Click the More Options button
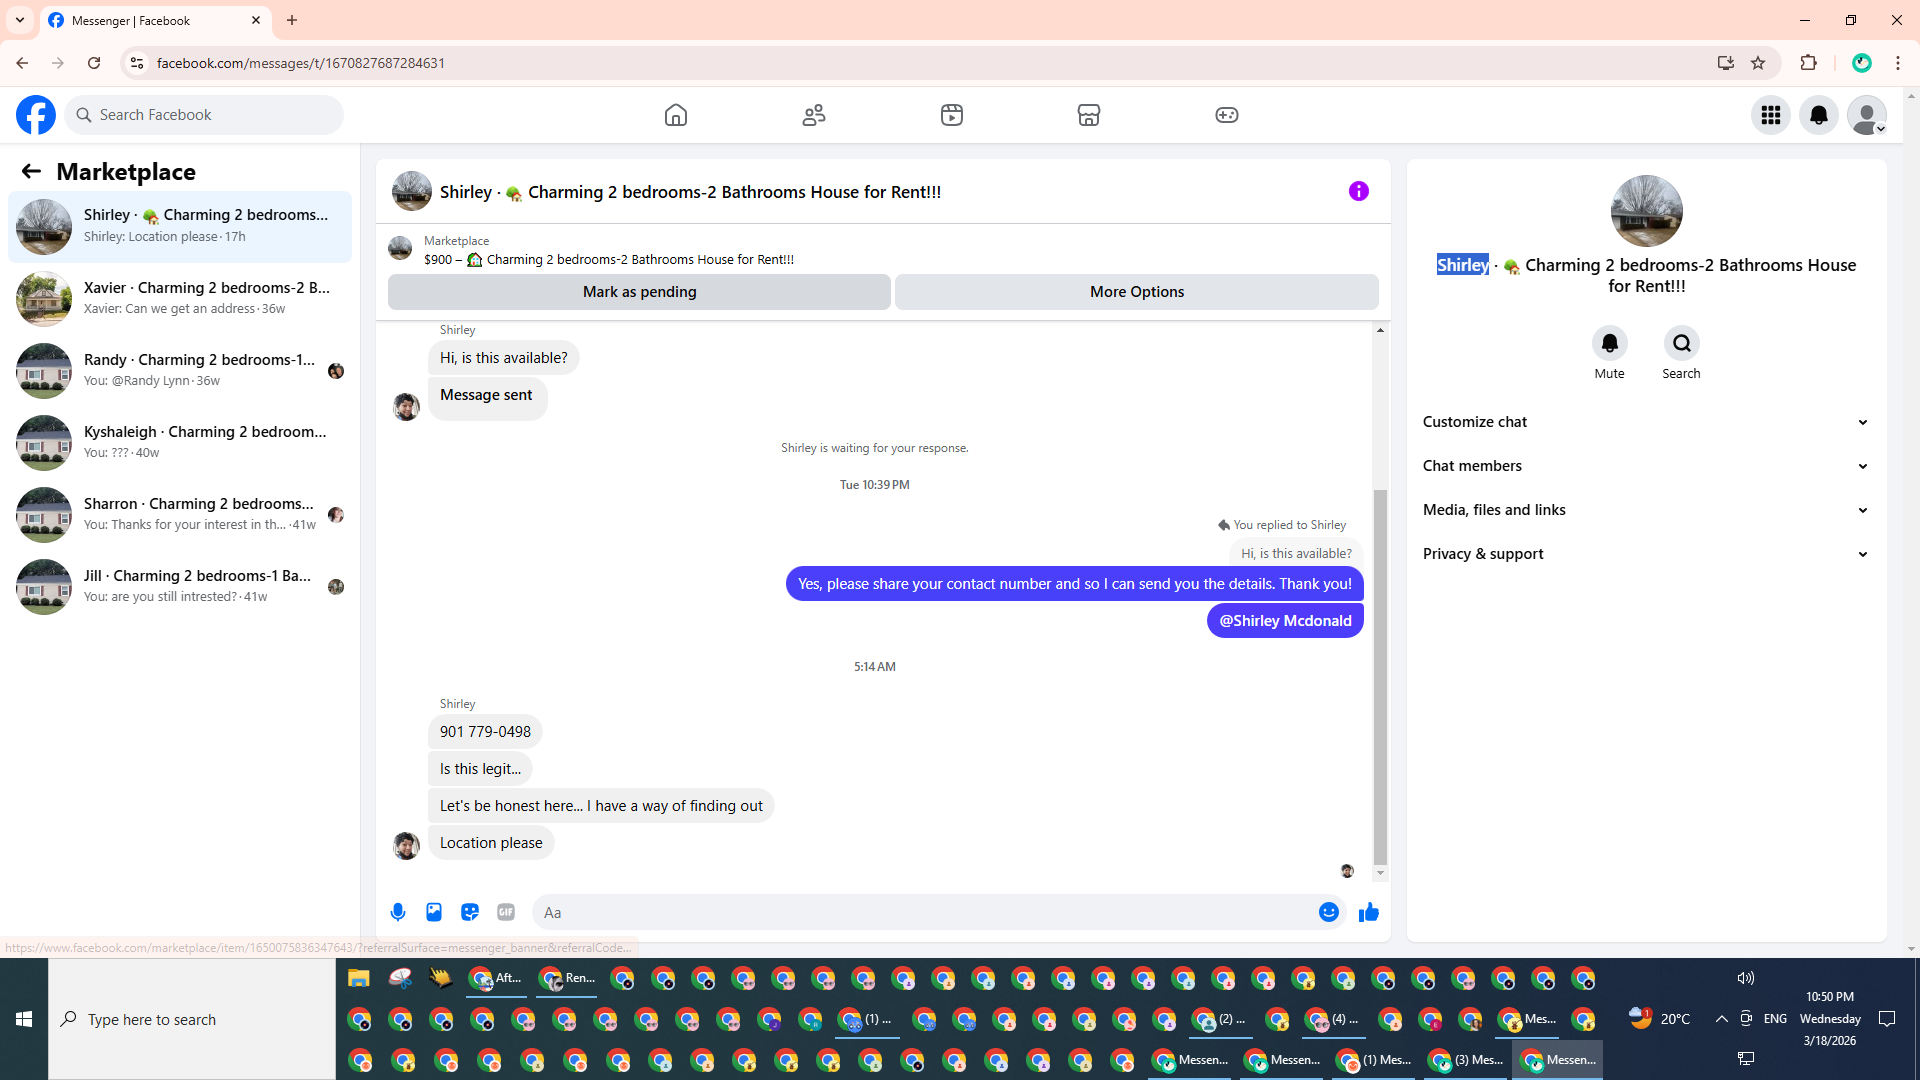Viewport: 1920px width, 1080px height. click(x=1136, y=292)
